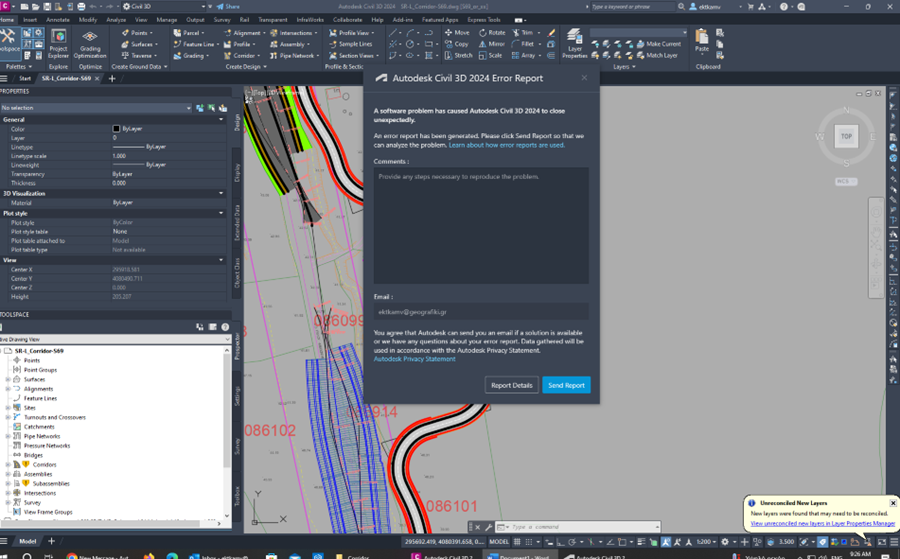
Task: Open the Surfaces dropdown
Action: coord(139,44)
